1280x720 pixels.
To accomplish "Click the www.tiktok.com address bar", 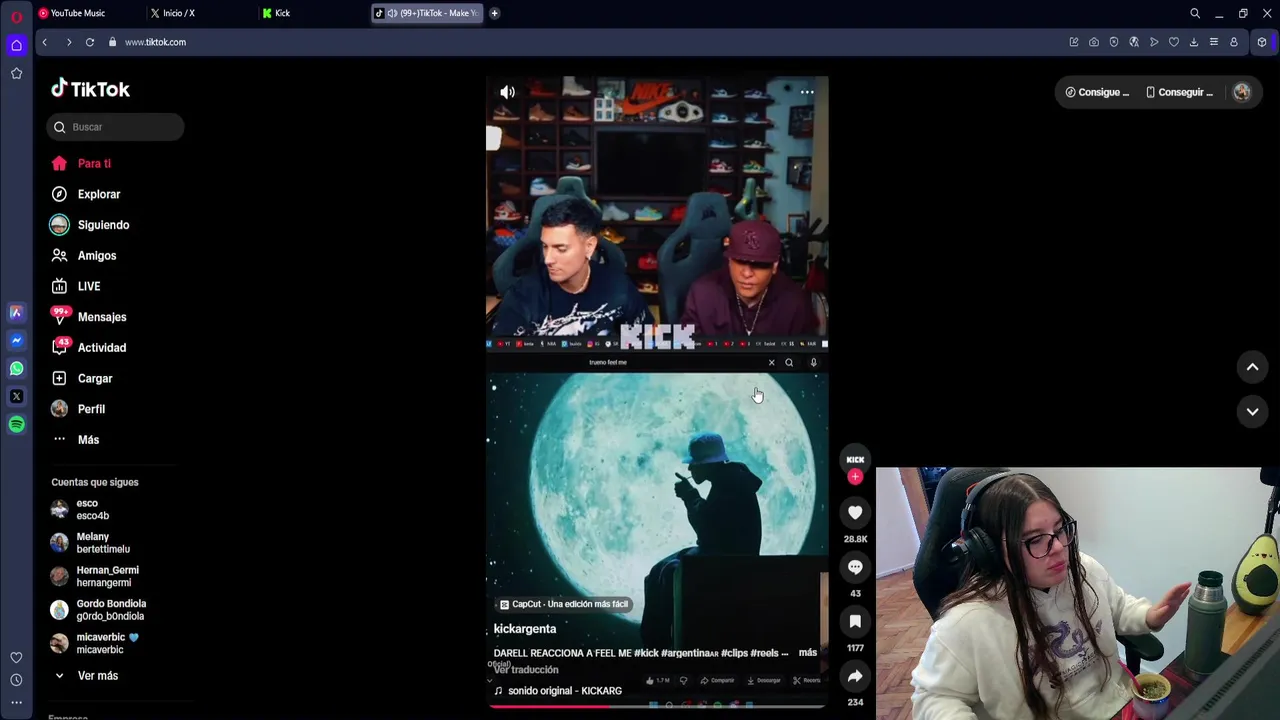I will pyautogui.click(x=155, y=42).
